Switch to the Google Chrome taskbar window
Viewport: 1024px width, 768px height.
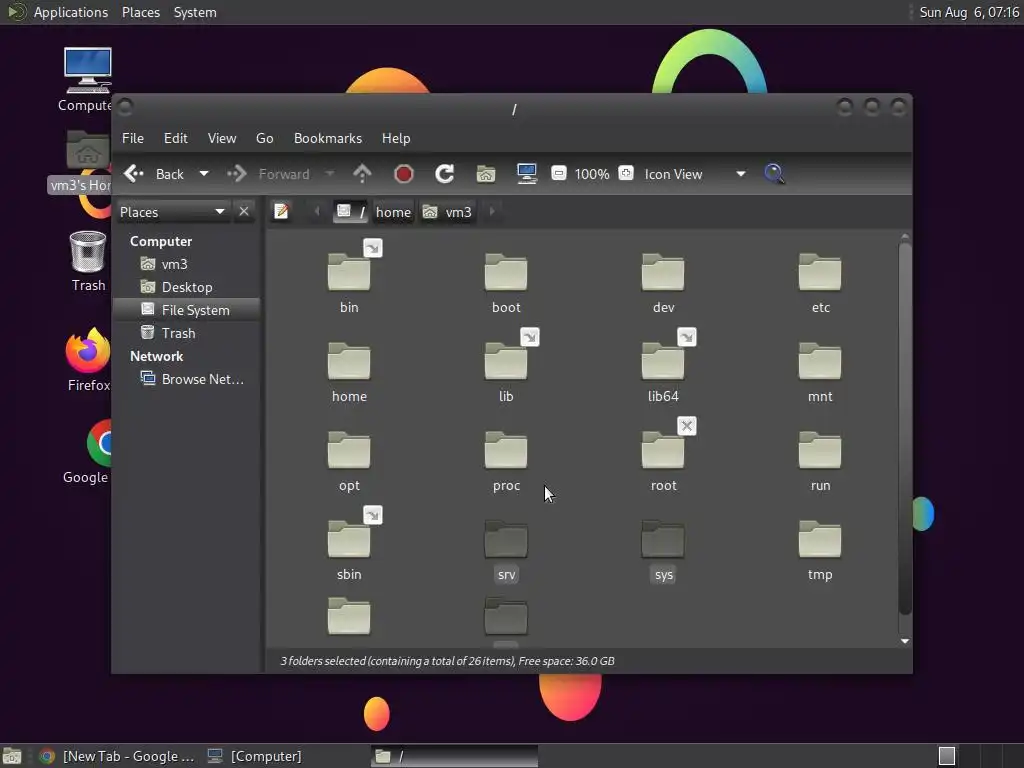click(x=118, y=756)
